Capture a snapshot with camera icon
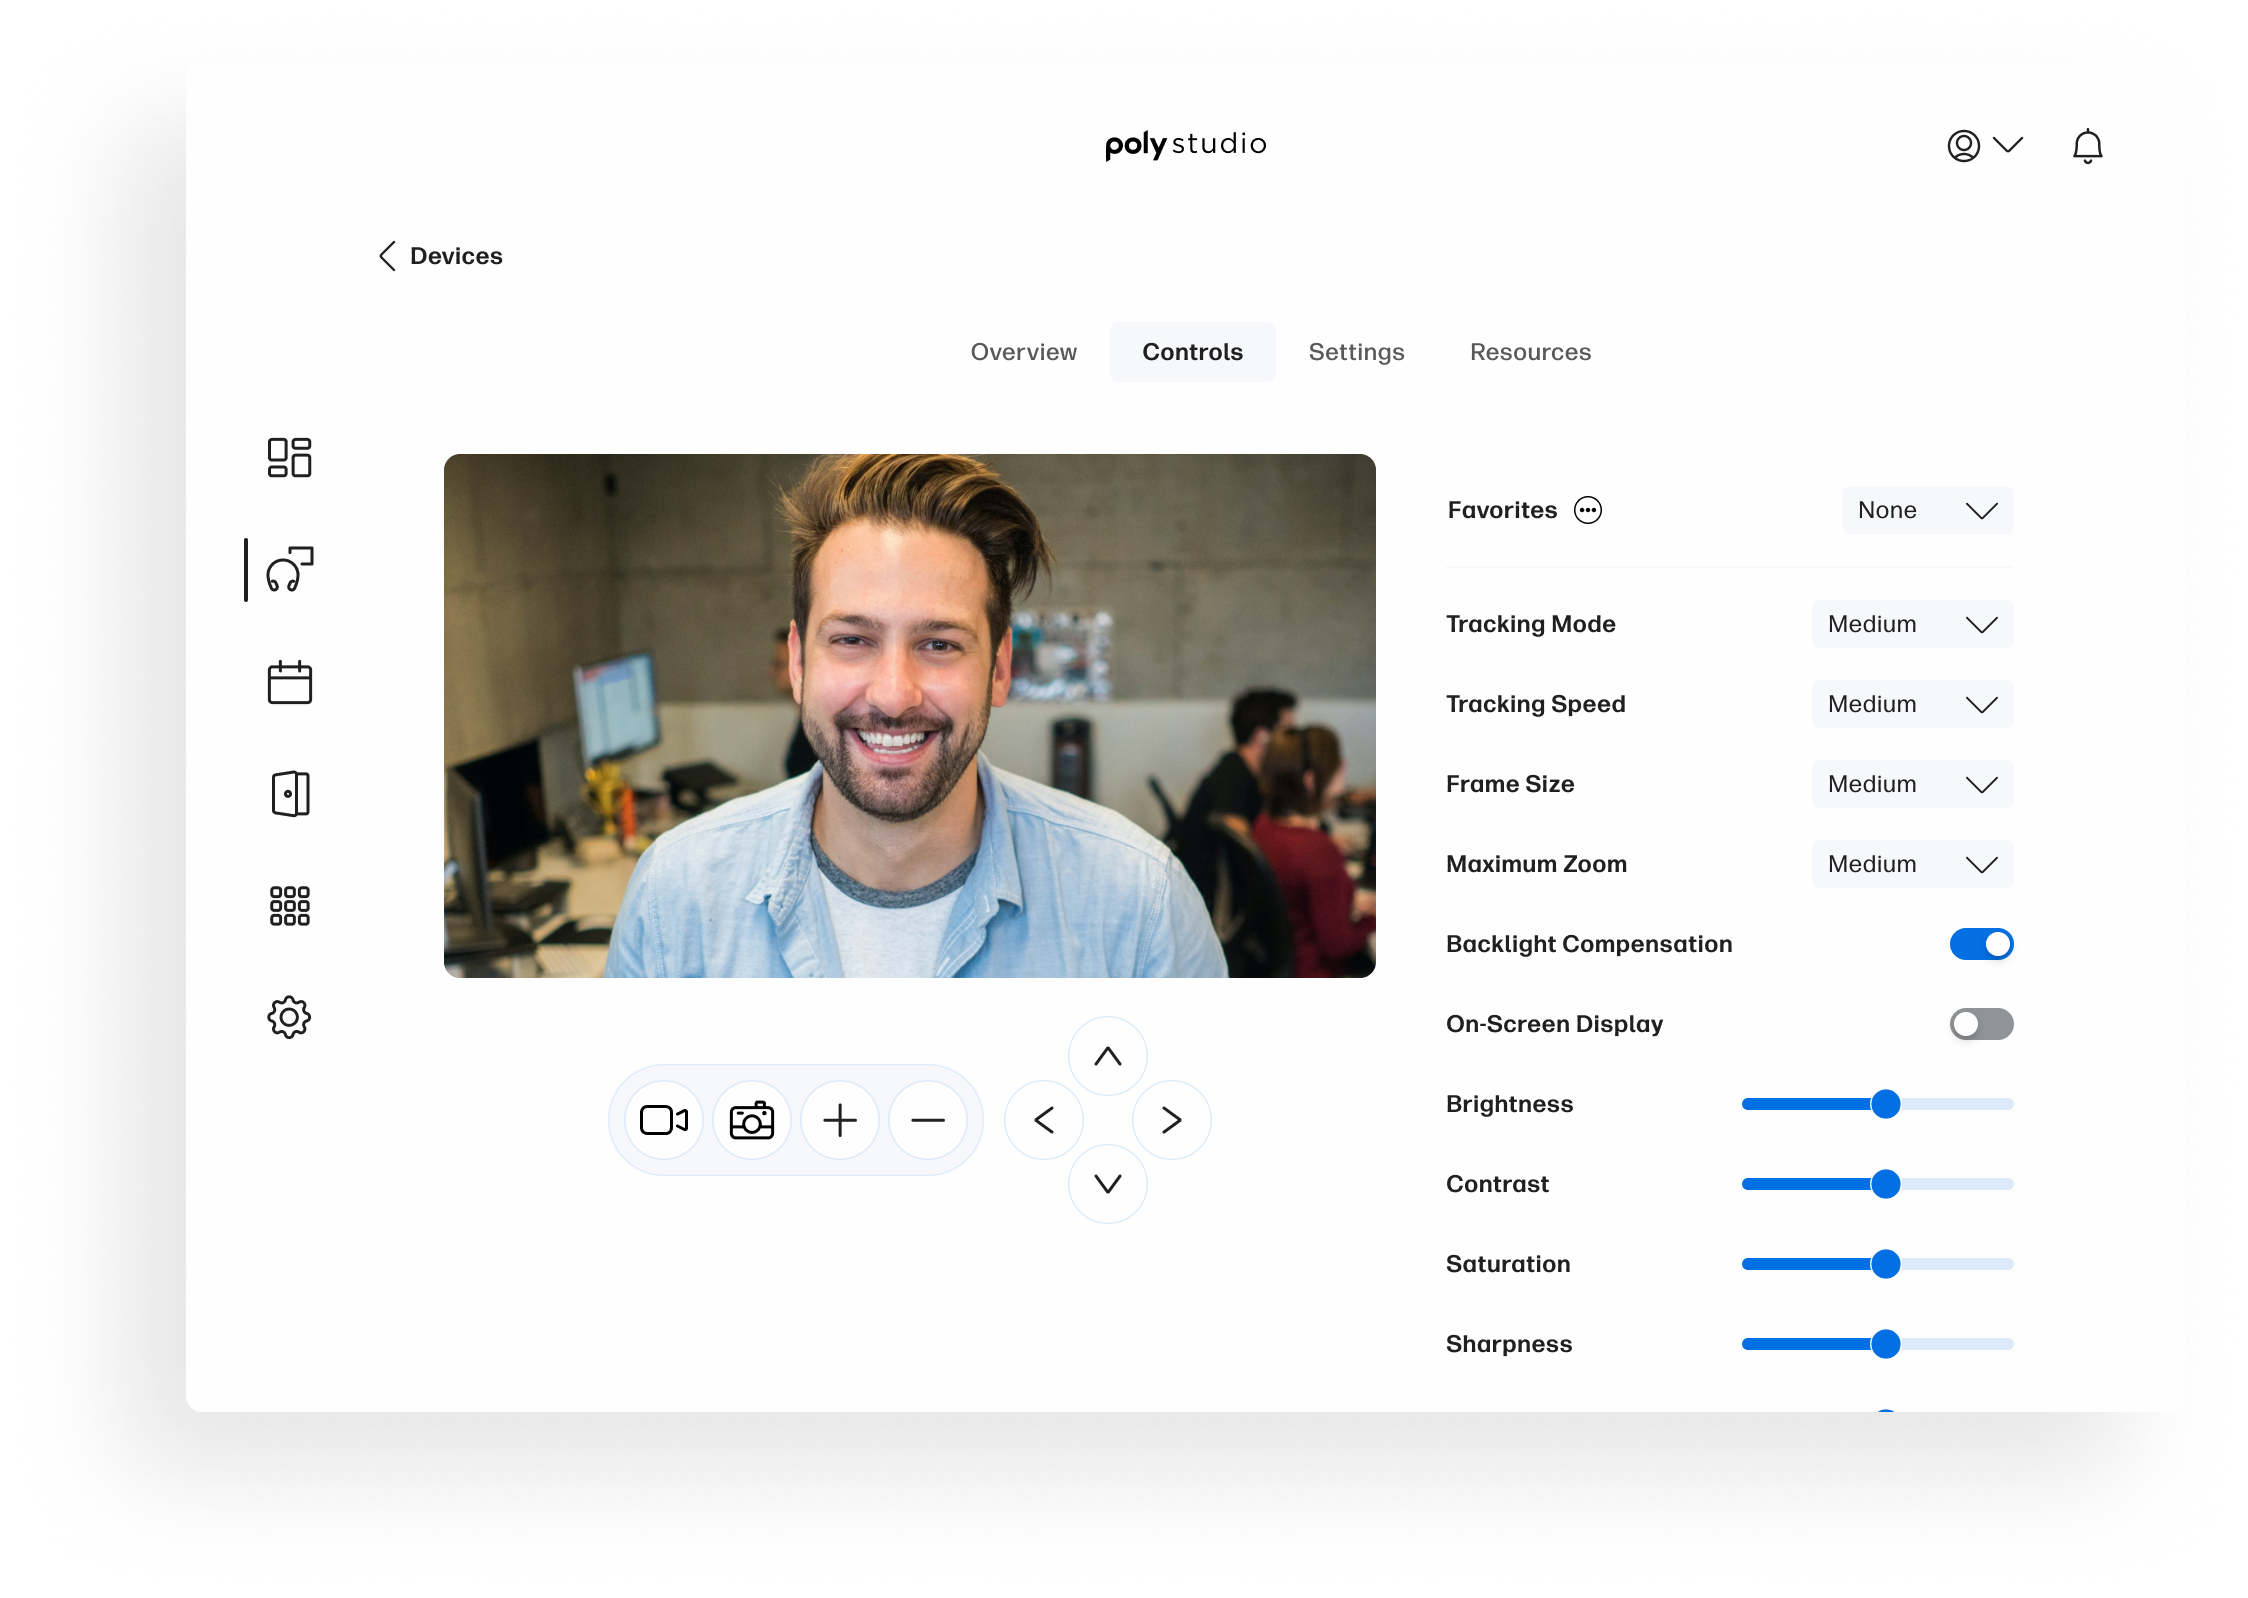Viewport: 2248px width, 1598px height. tap(751, 1120)
